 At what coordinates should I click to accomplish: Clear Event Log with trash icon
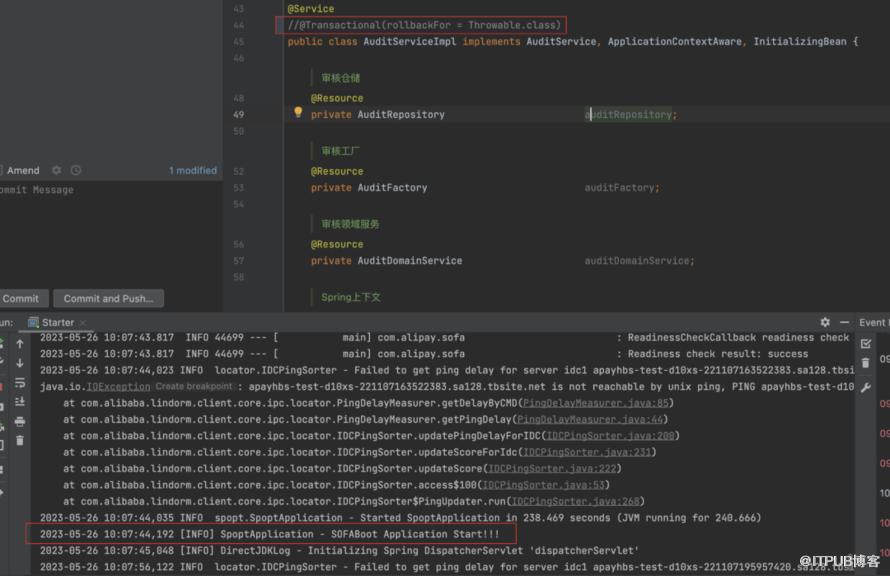click(x=866, y=364)
